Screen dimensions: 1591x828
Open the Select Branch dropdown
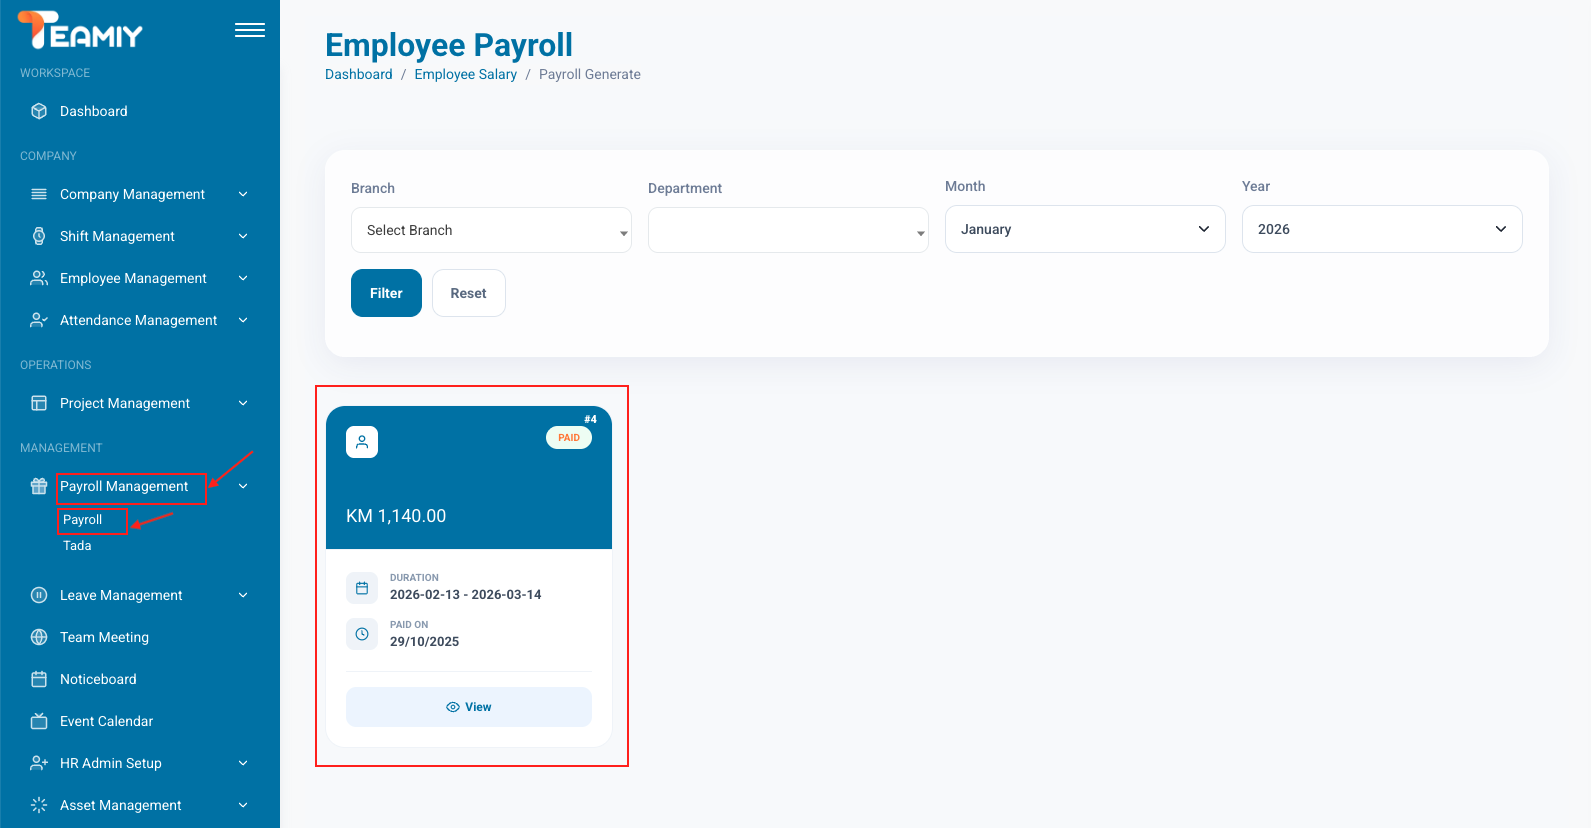[x=490, y=230]
